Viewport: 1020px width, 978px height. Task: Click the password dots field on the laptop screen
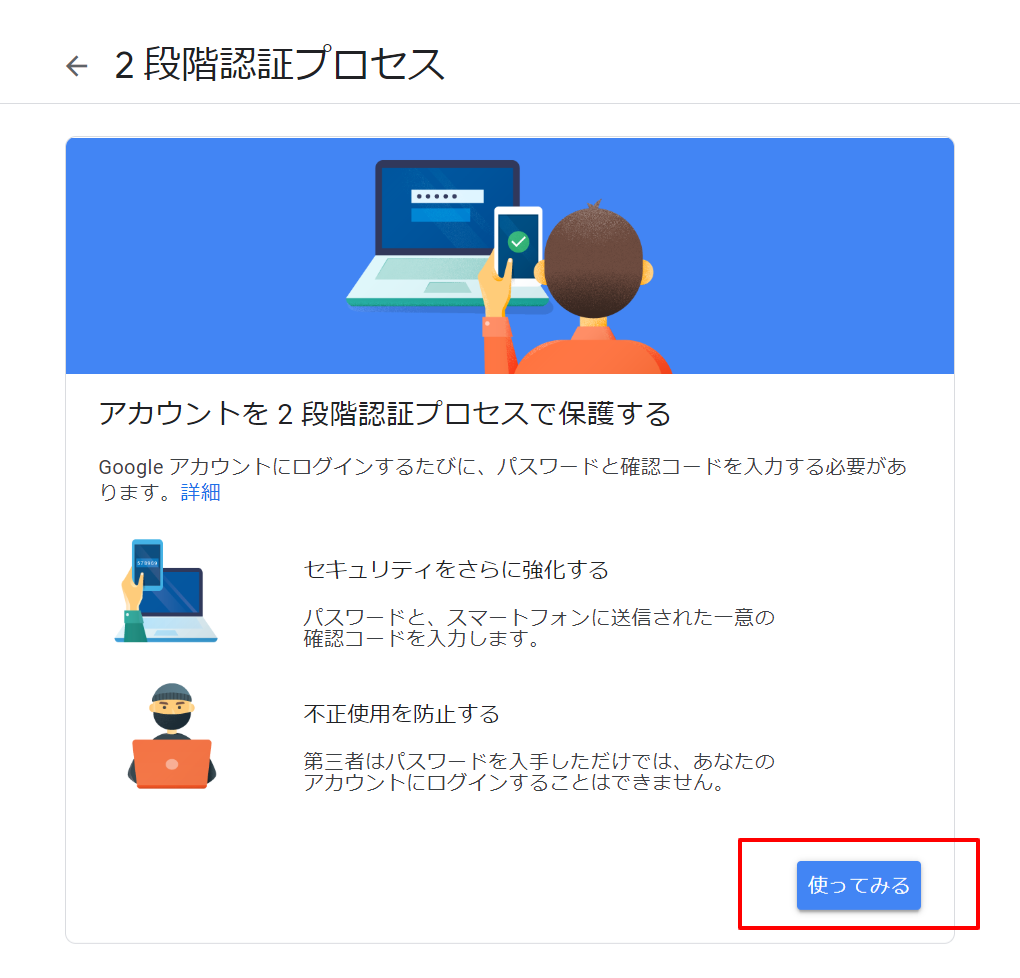[x=447, y=196]
